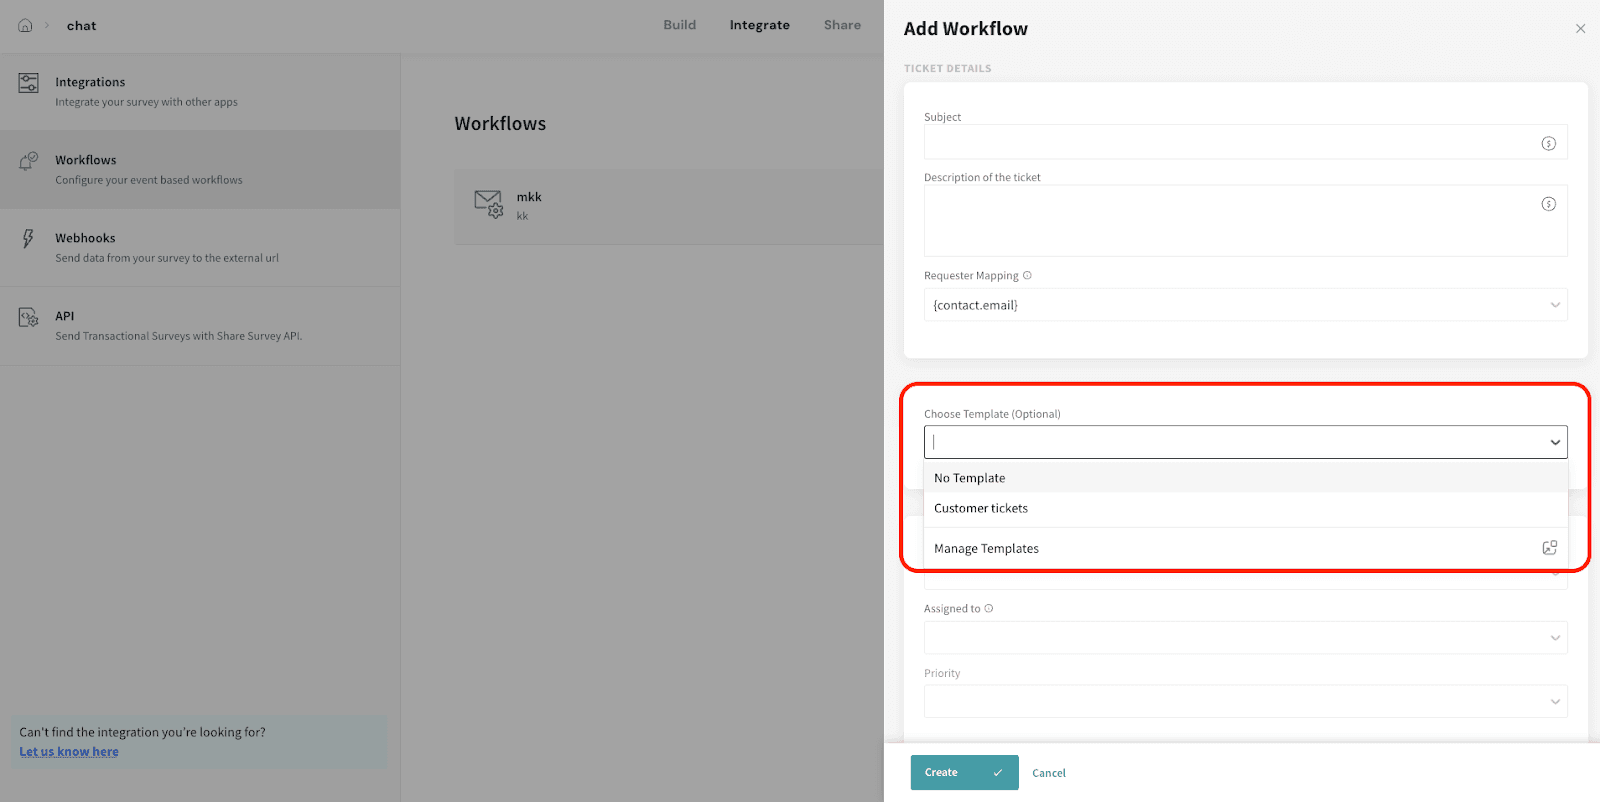Click the Subject field variable icon
Image resolution: width=1600 pixels, height=802 pixels.
[1548, 144]
